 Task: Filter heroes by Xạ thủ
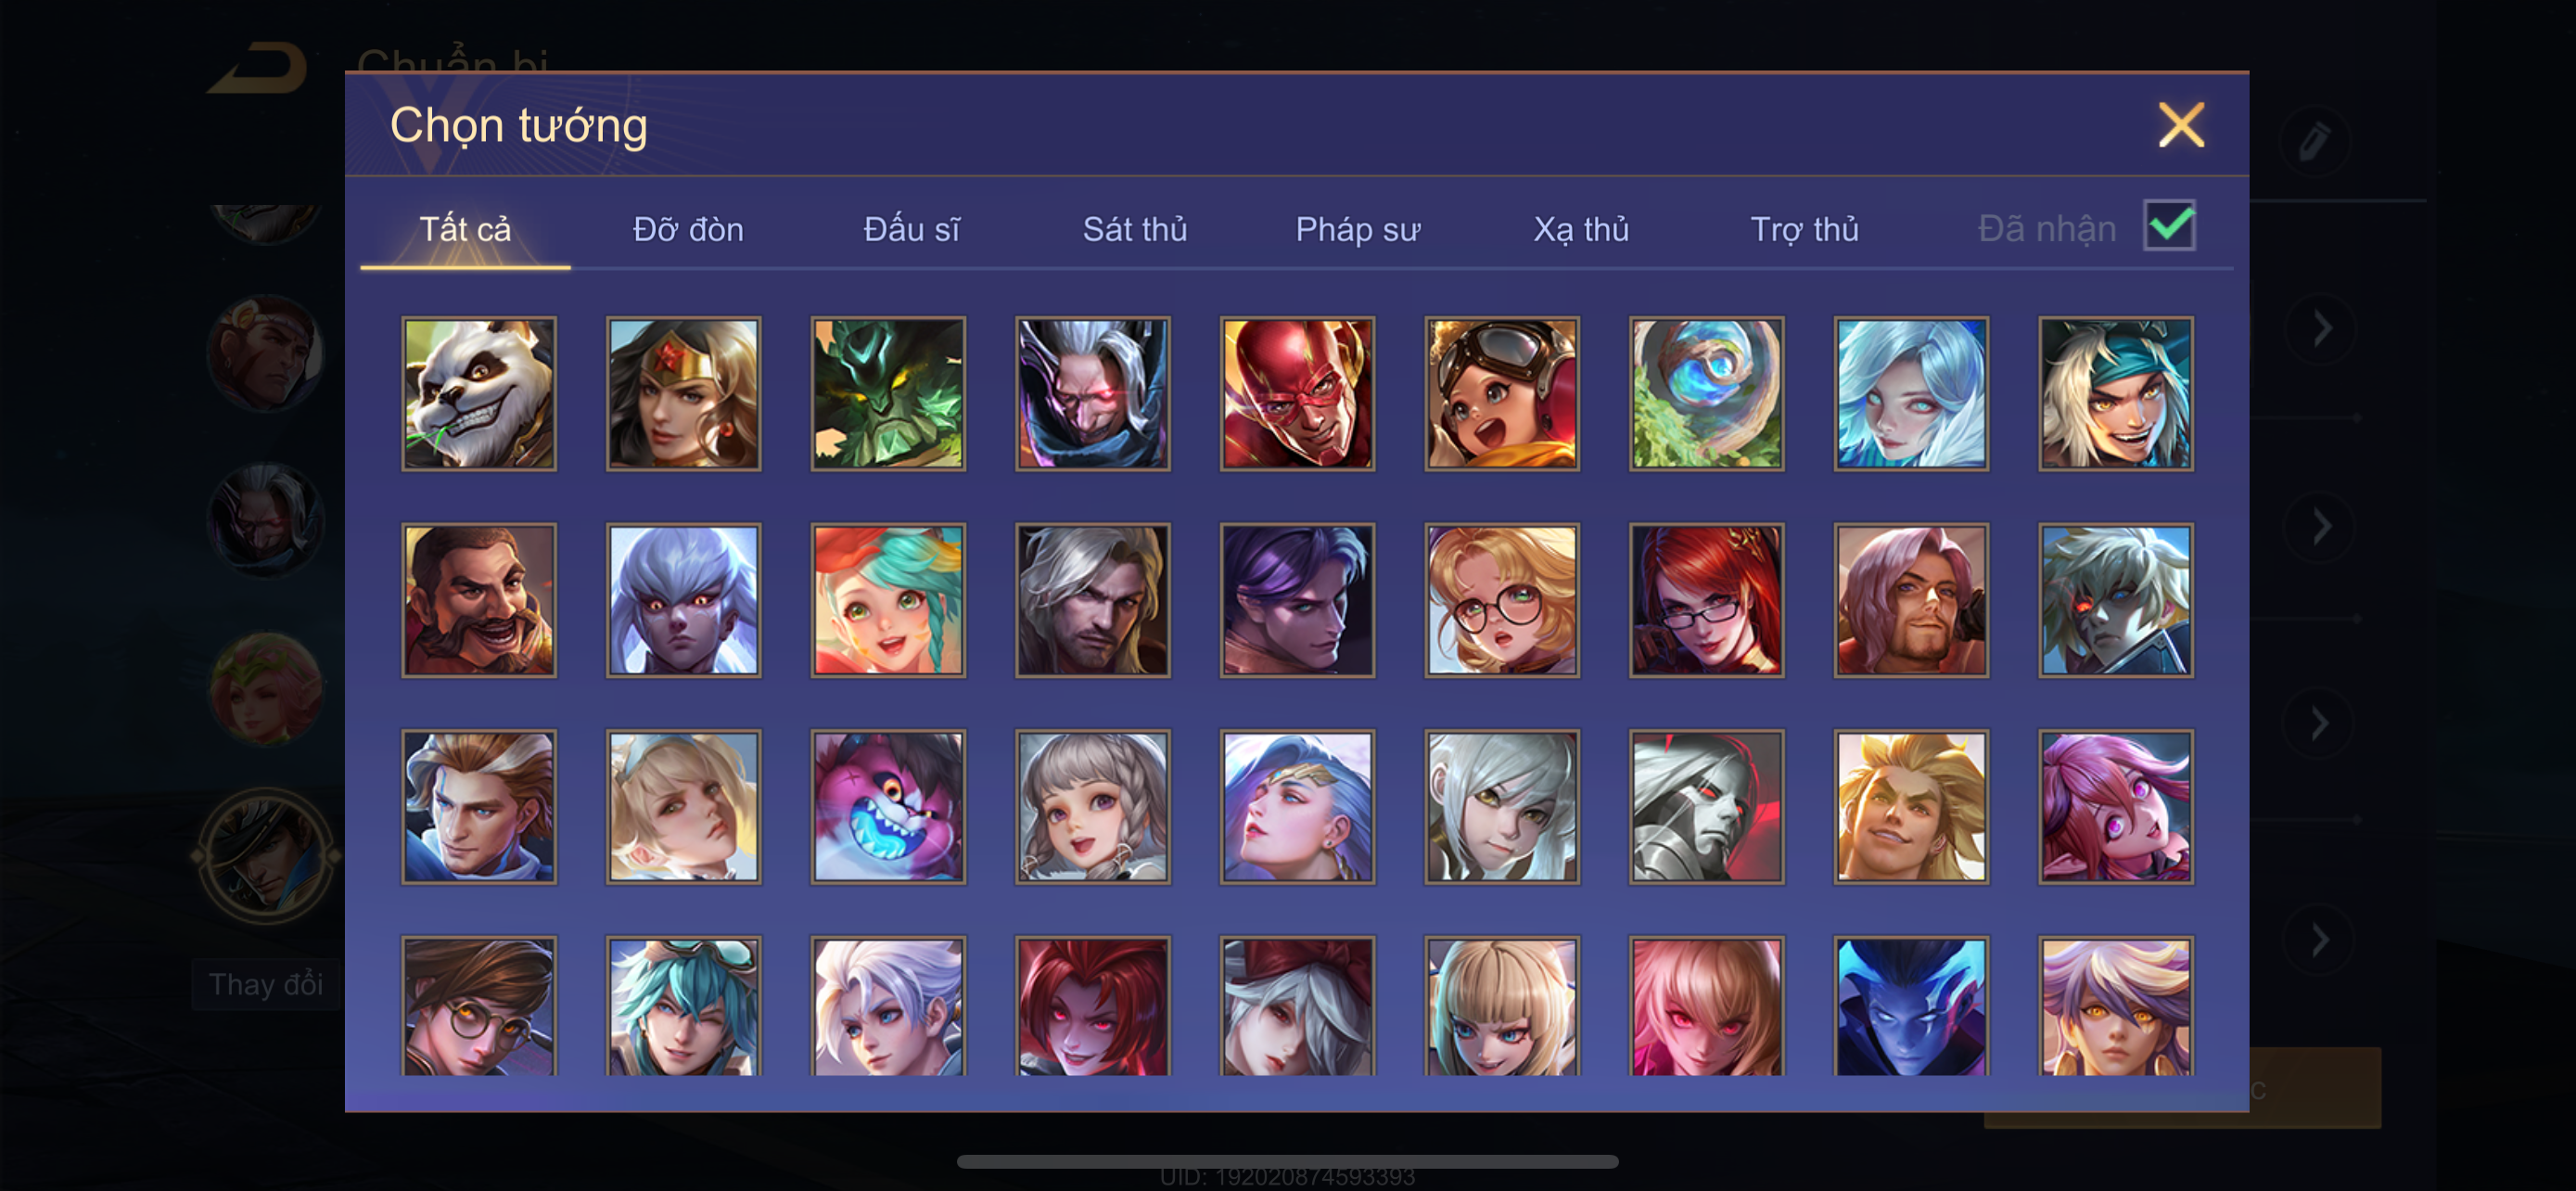1581,229
